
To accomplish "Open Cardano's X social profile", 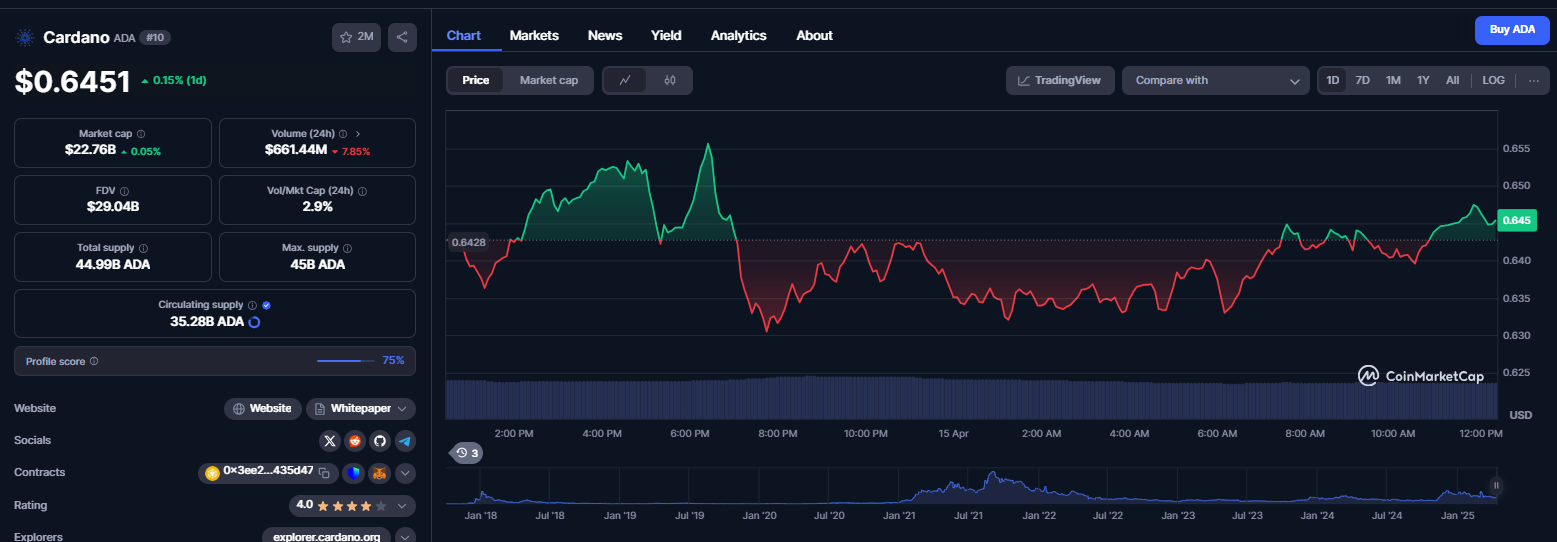I will click(330, 440).
